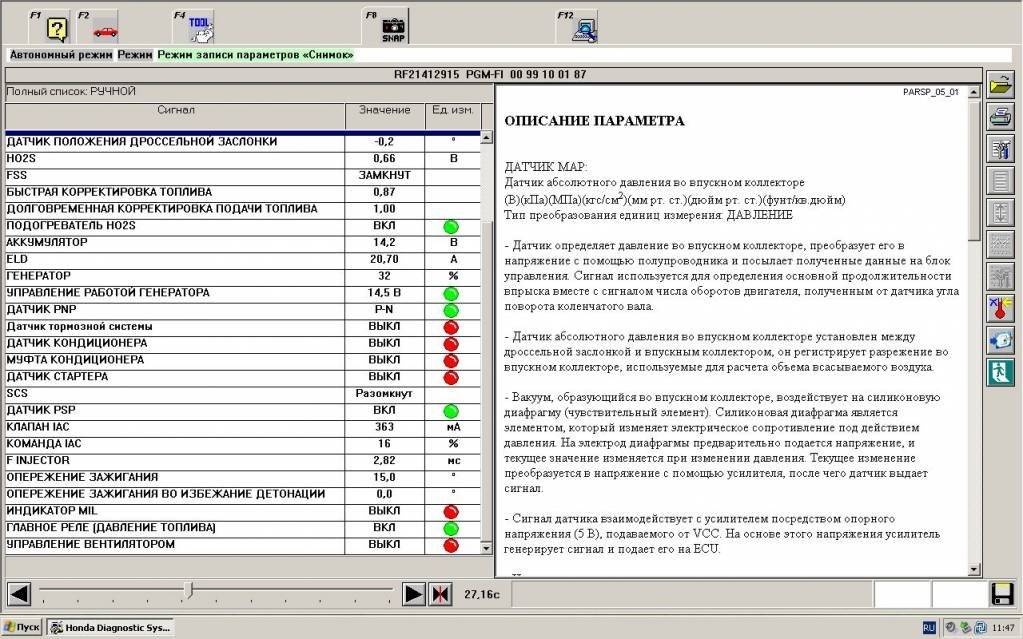
Task: Select the ГЕНЕРАТОР signal row
Action: tap(243, 276)
